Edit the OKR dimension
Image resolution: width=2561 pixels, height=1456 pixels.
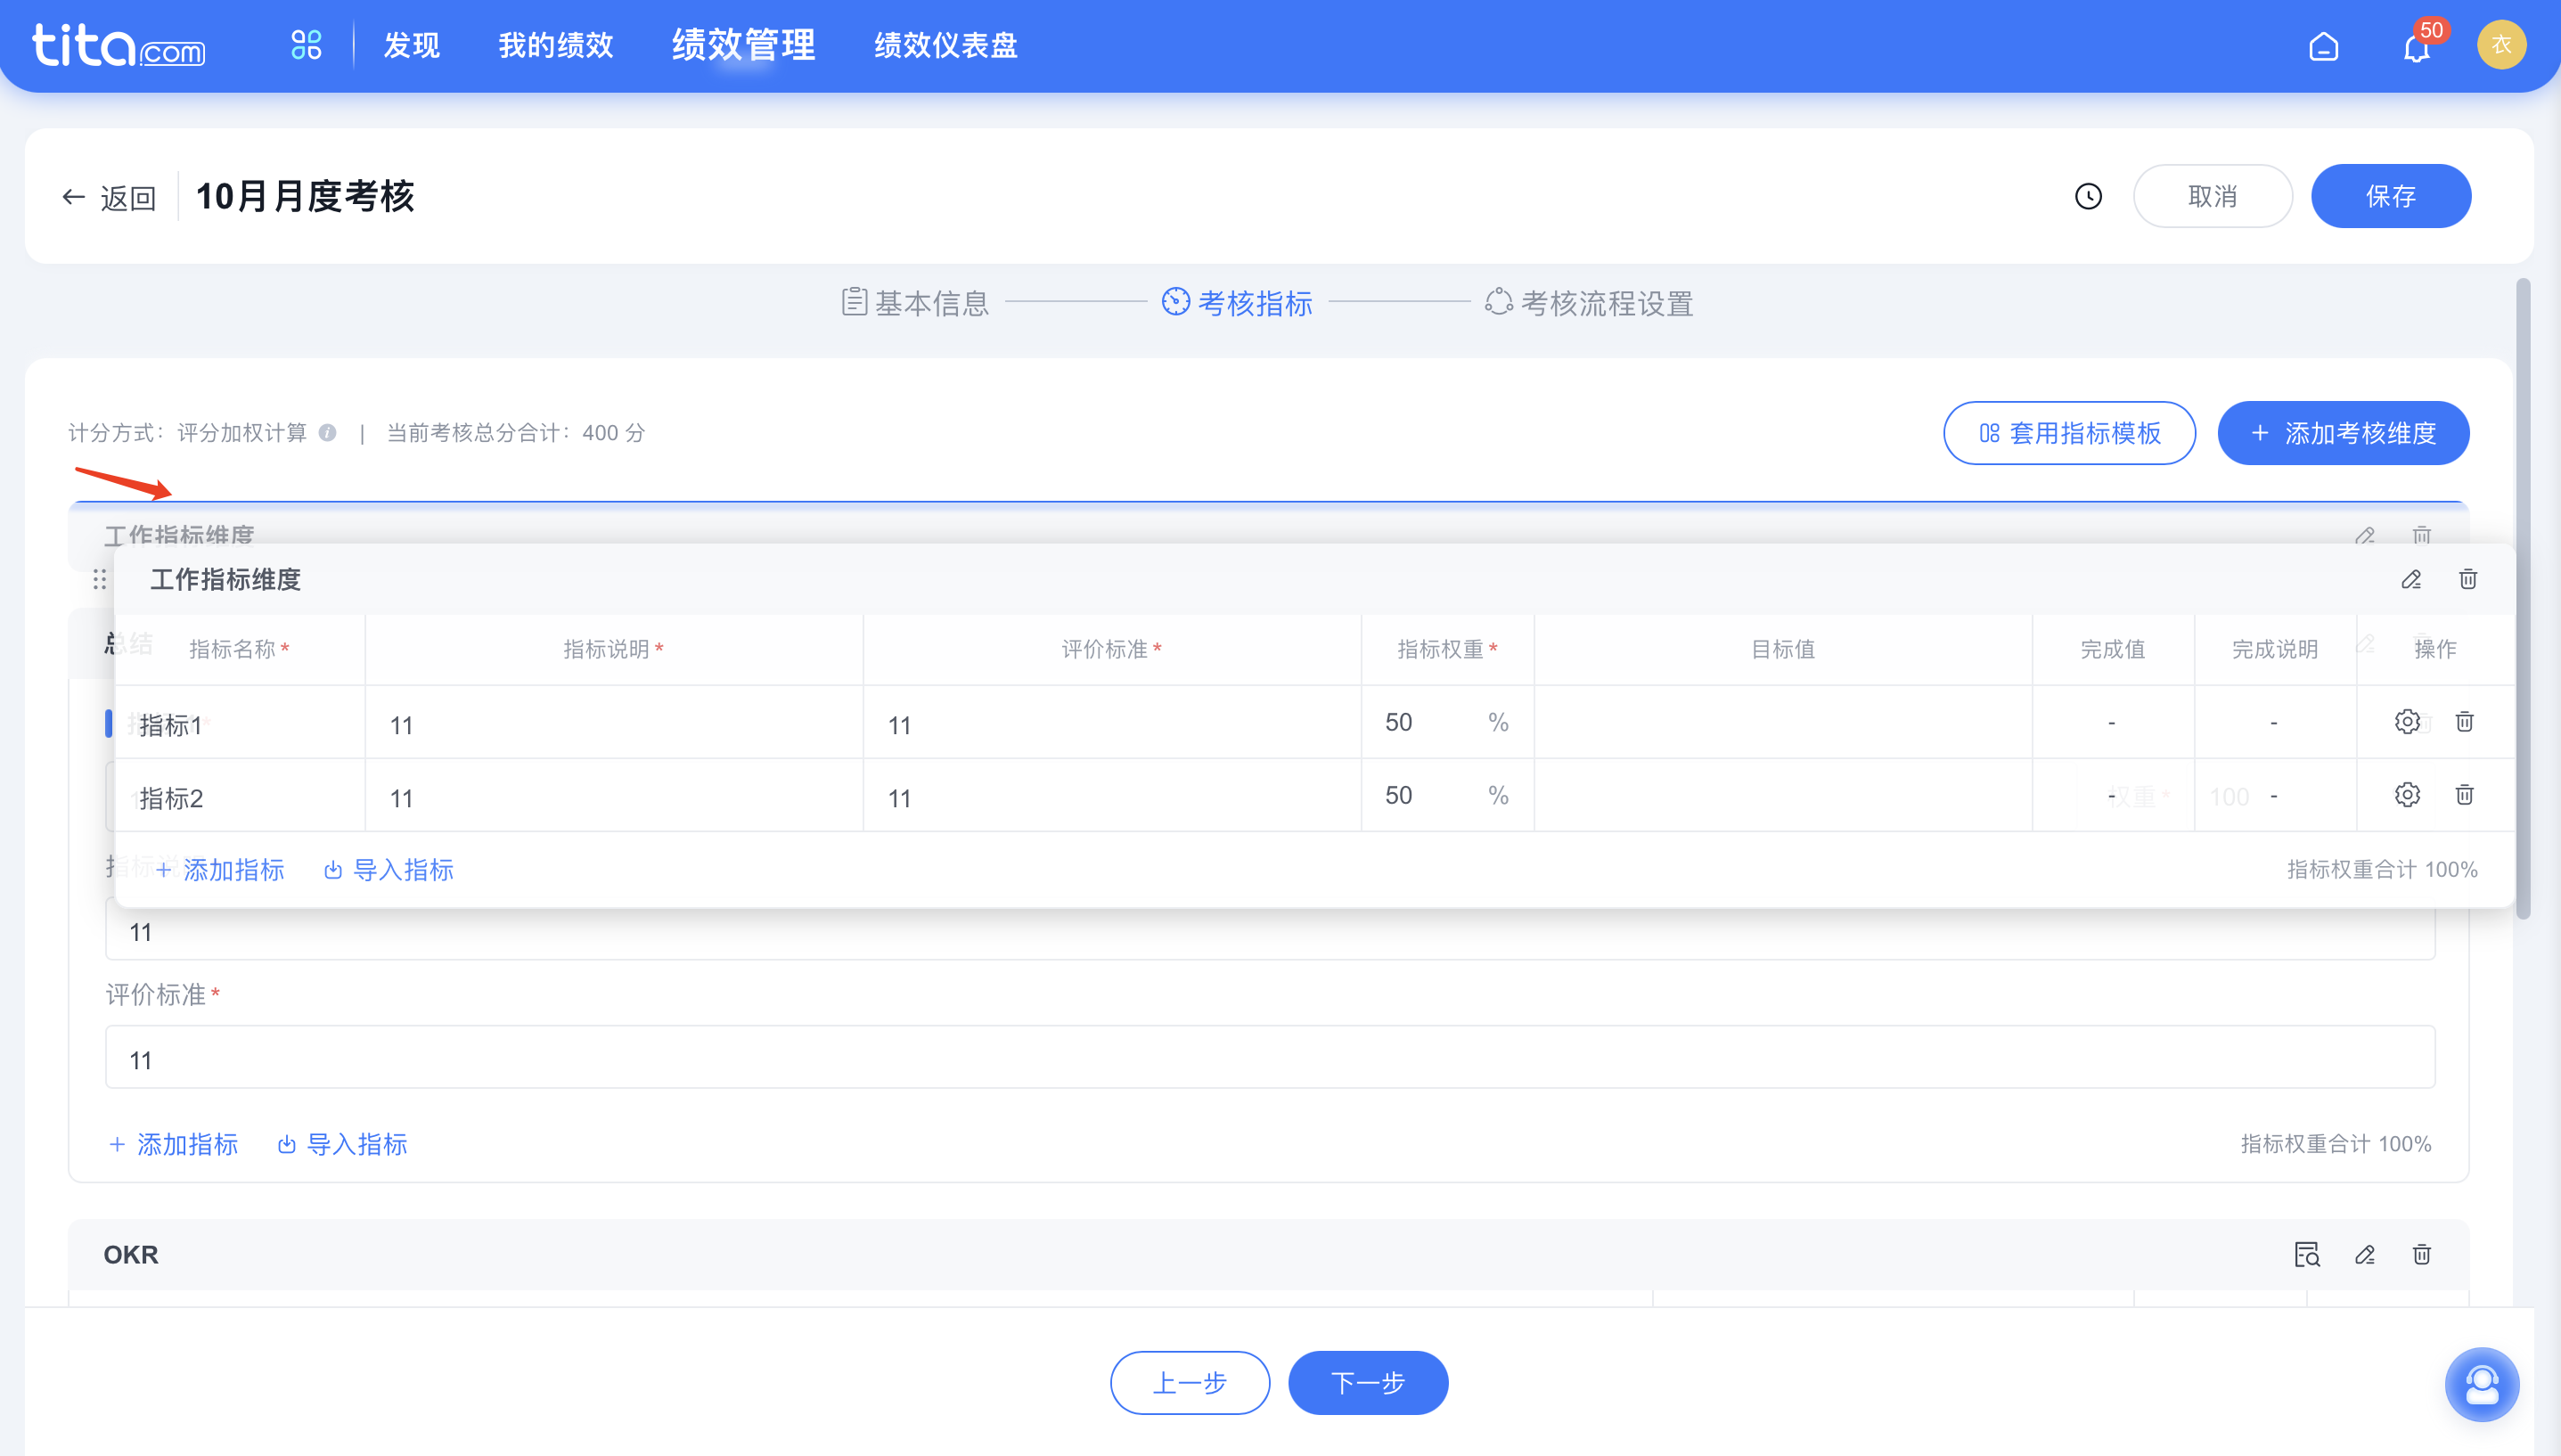[x=2364, y=1254]
